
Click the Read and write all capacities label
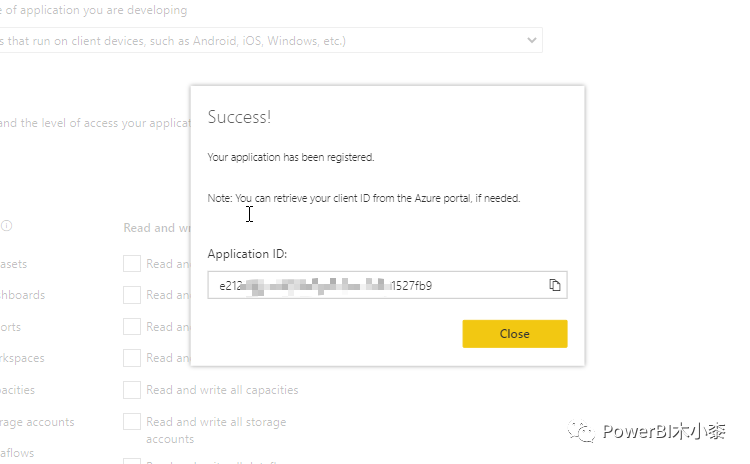pos(222,390)
